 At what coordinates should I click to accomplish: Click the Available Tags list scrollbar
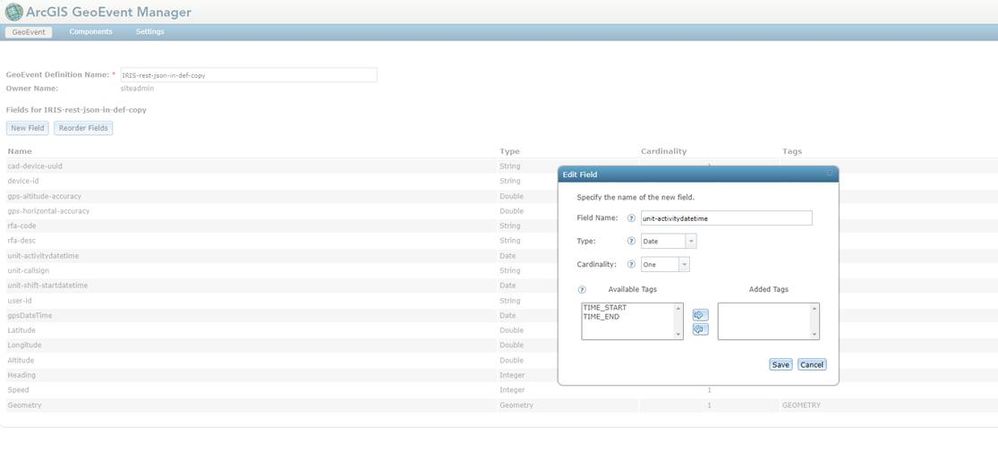click(x=678, y=321)
